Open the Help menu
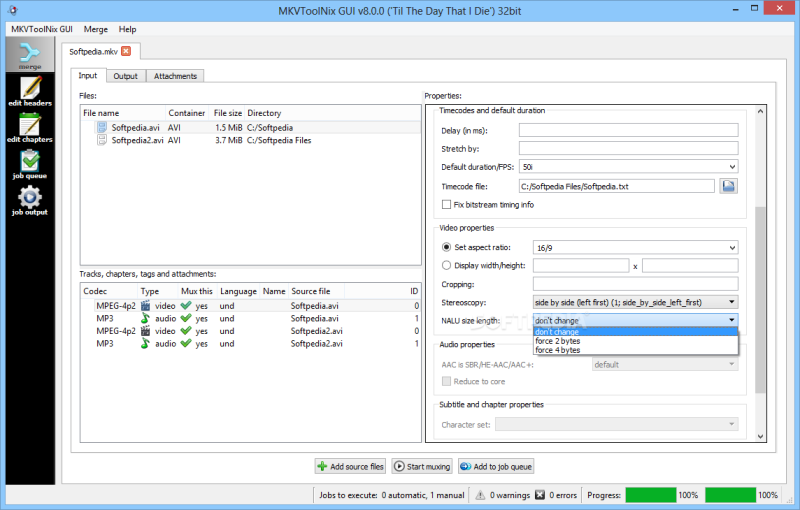This screenshot has width=800, height=510. pos(128,29)
